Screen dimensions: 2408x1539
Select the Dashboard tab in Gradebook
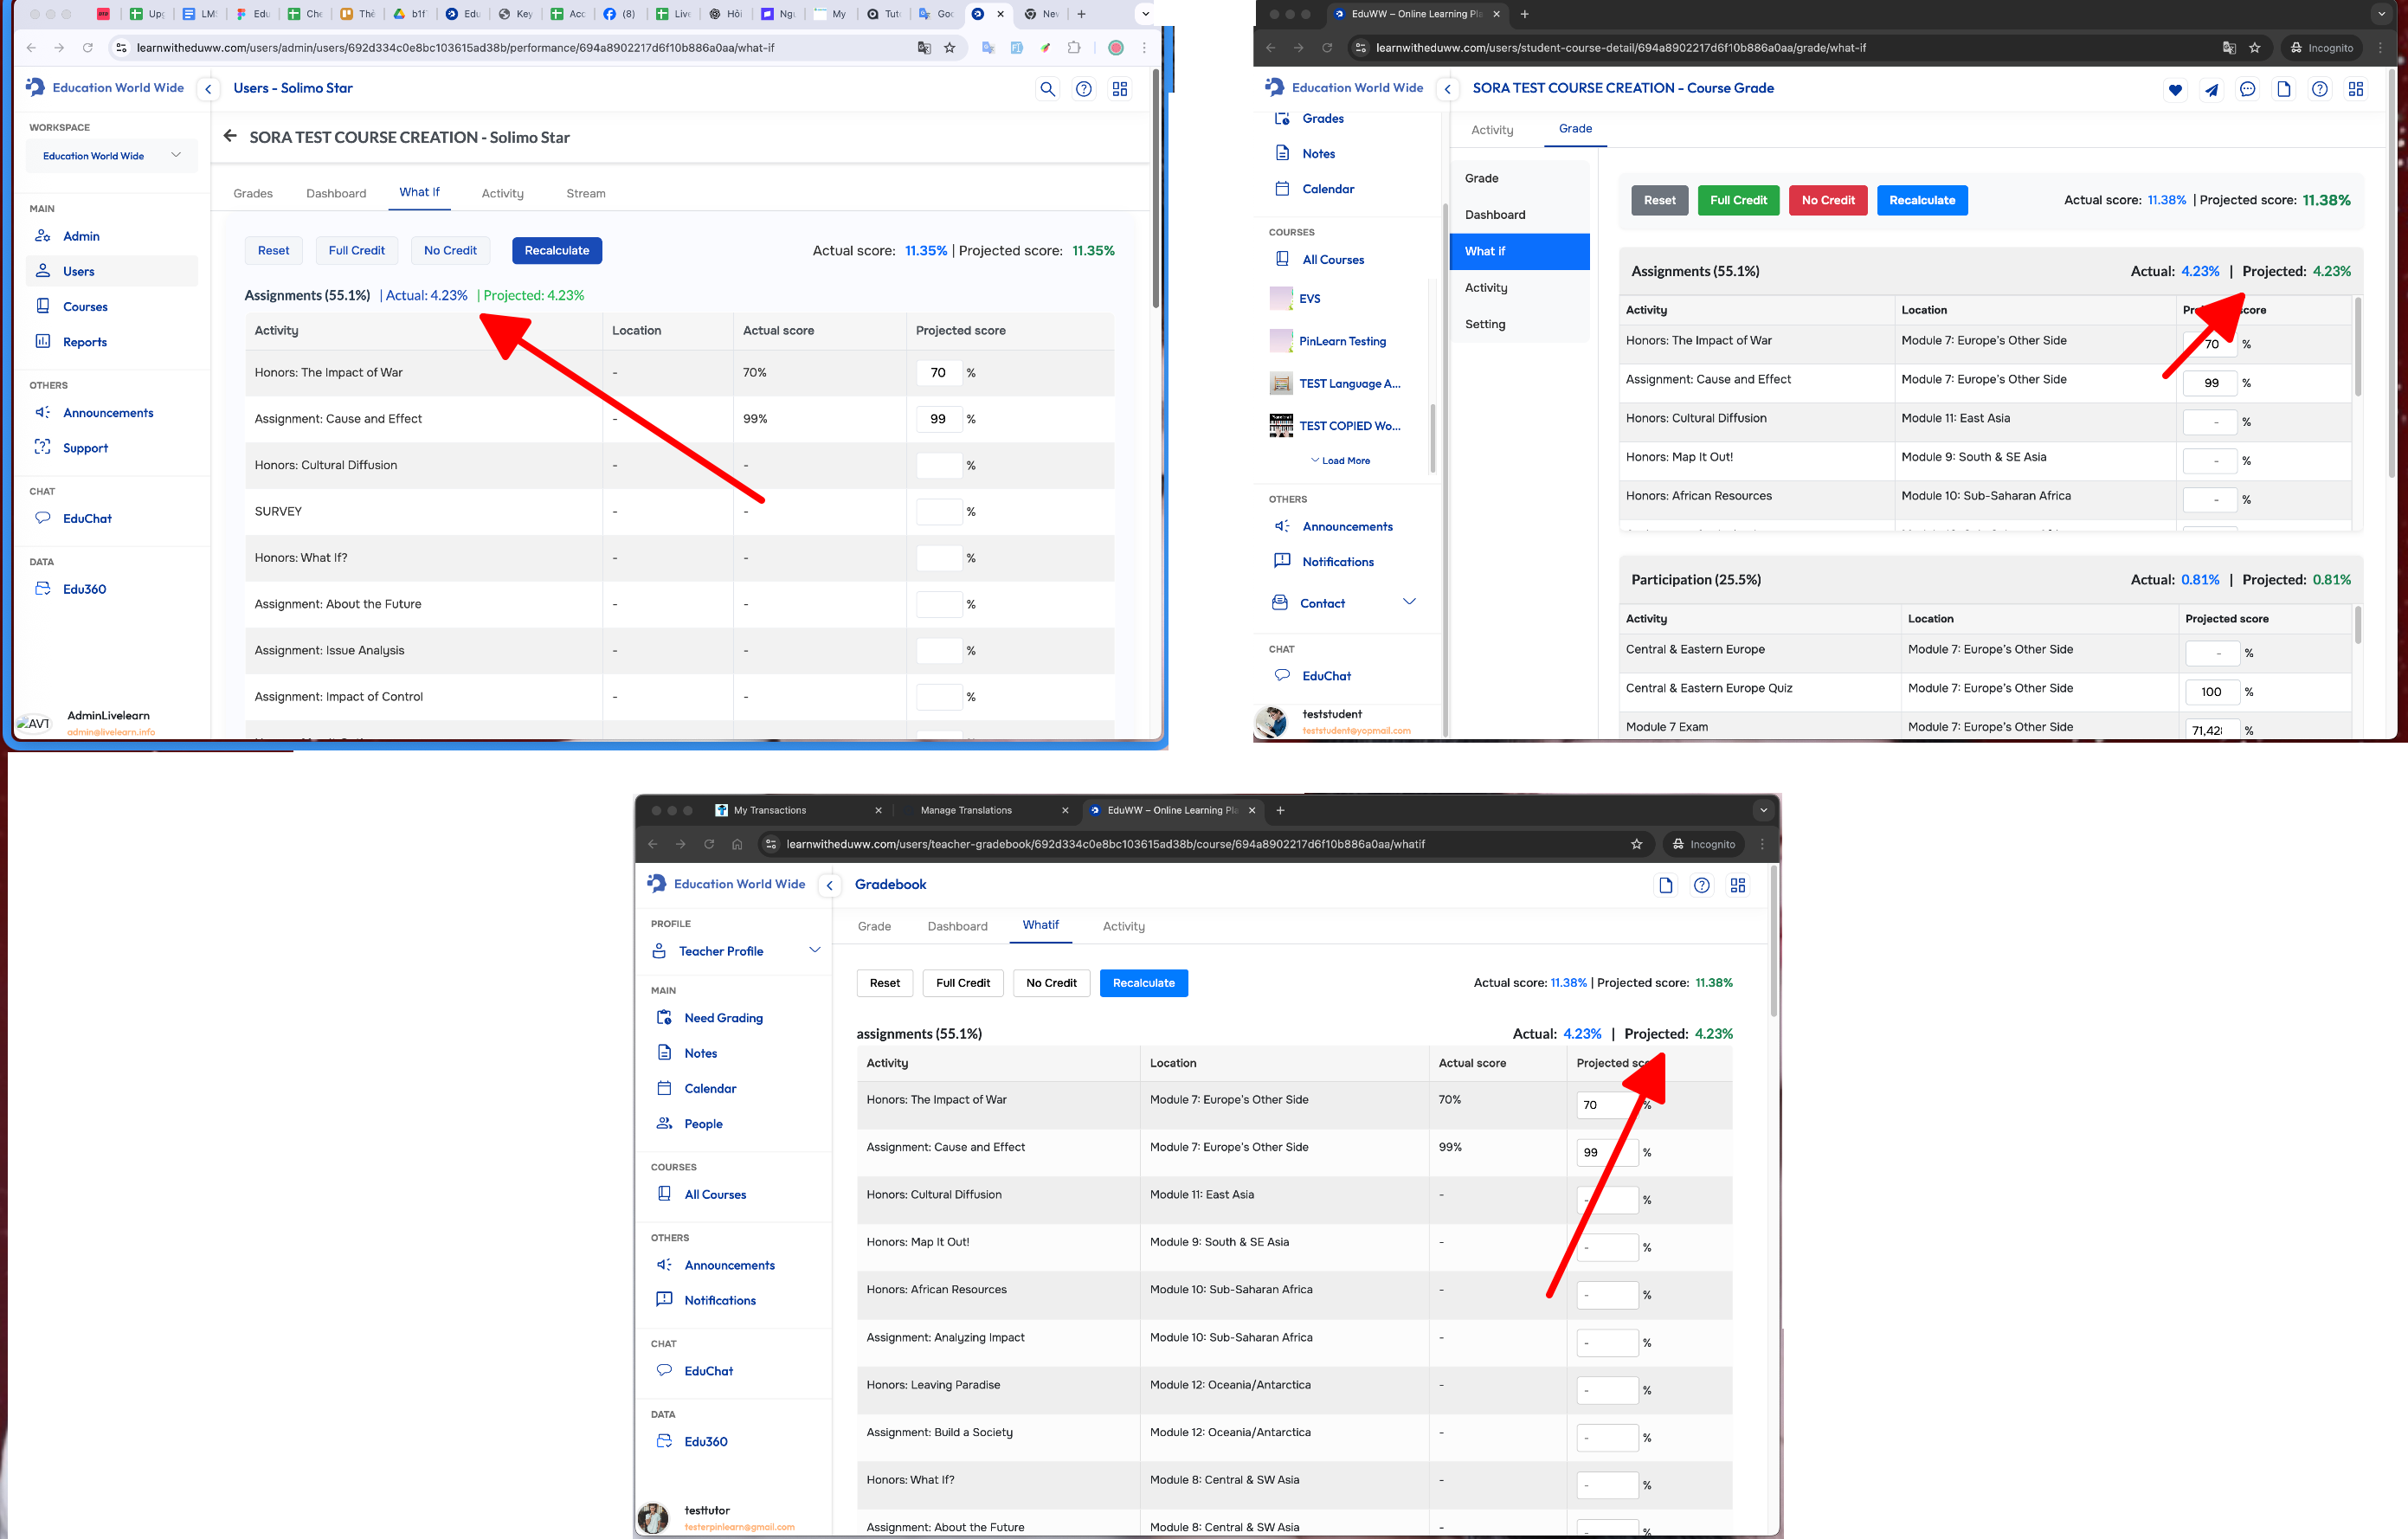[957, 926]
